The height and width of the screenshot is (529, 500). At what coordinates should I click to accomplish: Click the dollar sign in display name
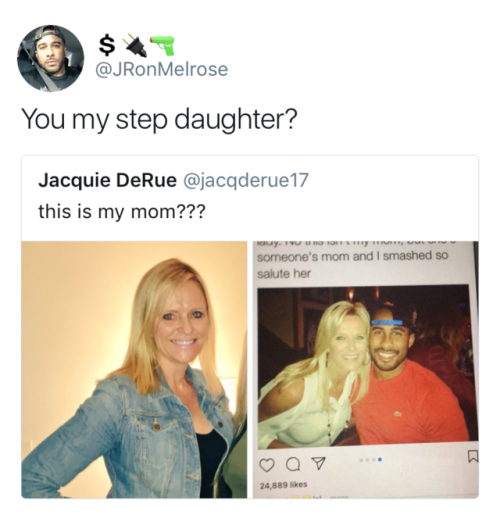(106, 46)
